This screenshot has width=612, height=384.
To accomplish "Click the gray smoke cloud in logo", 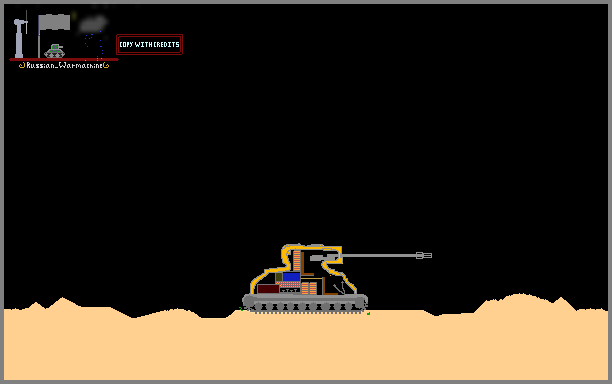I will 93,23.
